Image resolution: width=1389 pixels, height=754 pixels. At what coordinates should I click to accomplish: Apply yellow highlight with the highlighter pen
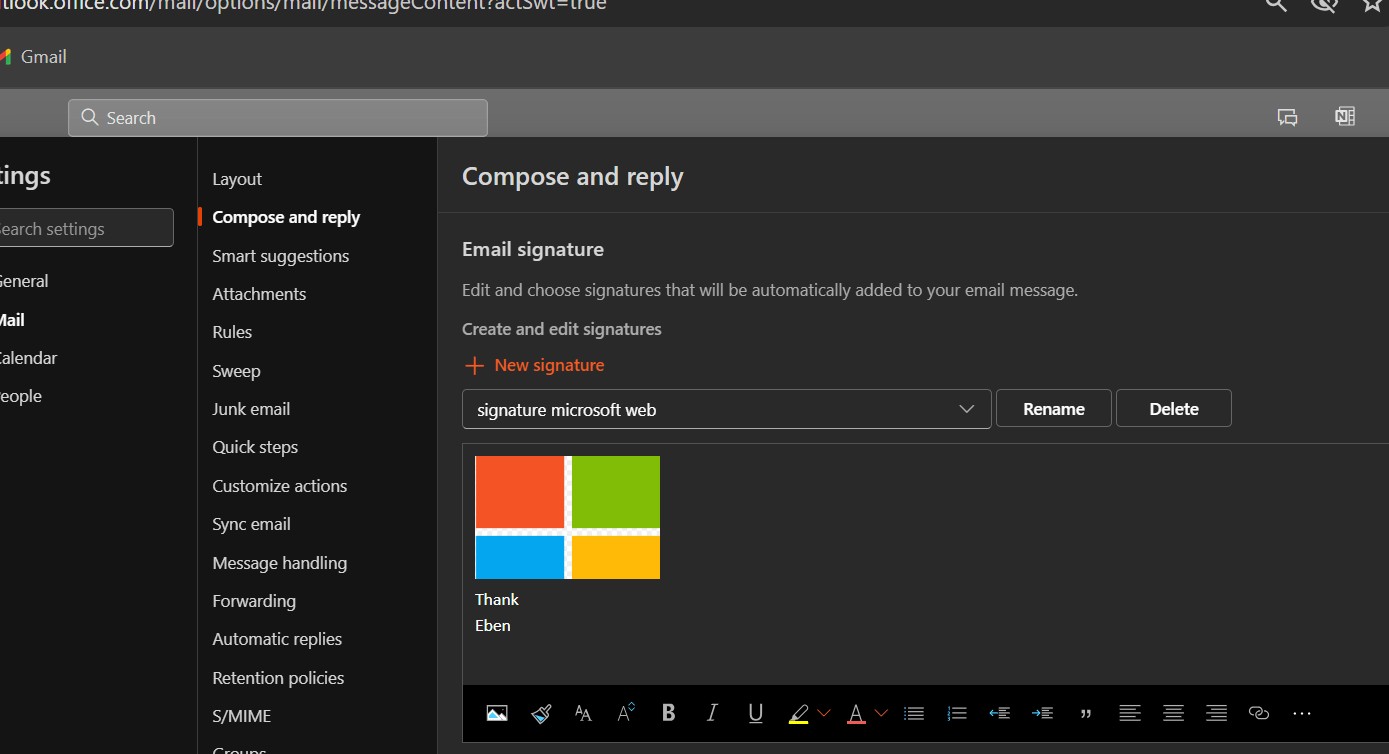[x=798, y=713]
